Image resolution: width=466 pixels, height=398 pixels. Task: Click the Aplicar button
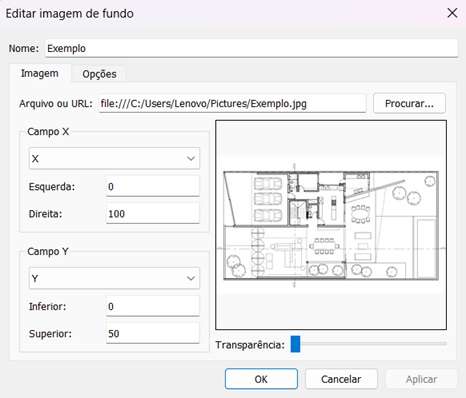[x=421, y=379]
